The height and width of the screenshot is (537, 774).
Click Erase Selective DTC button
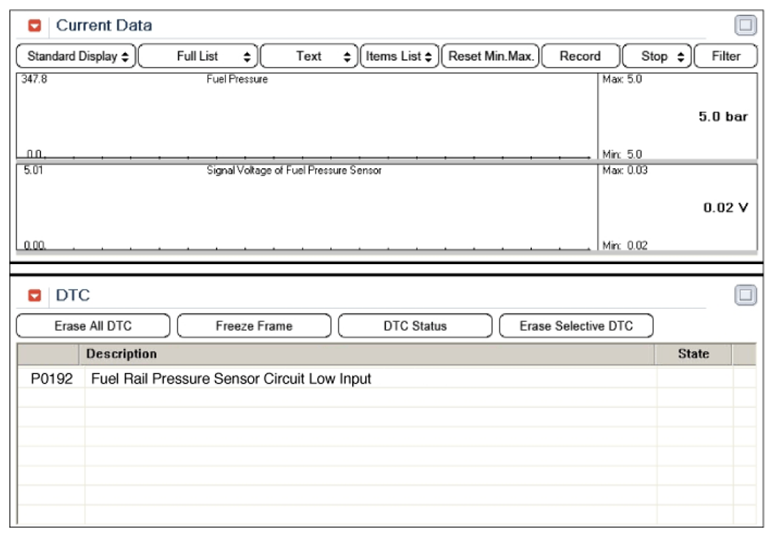(x=576, y=326)
